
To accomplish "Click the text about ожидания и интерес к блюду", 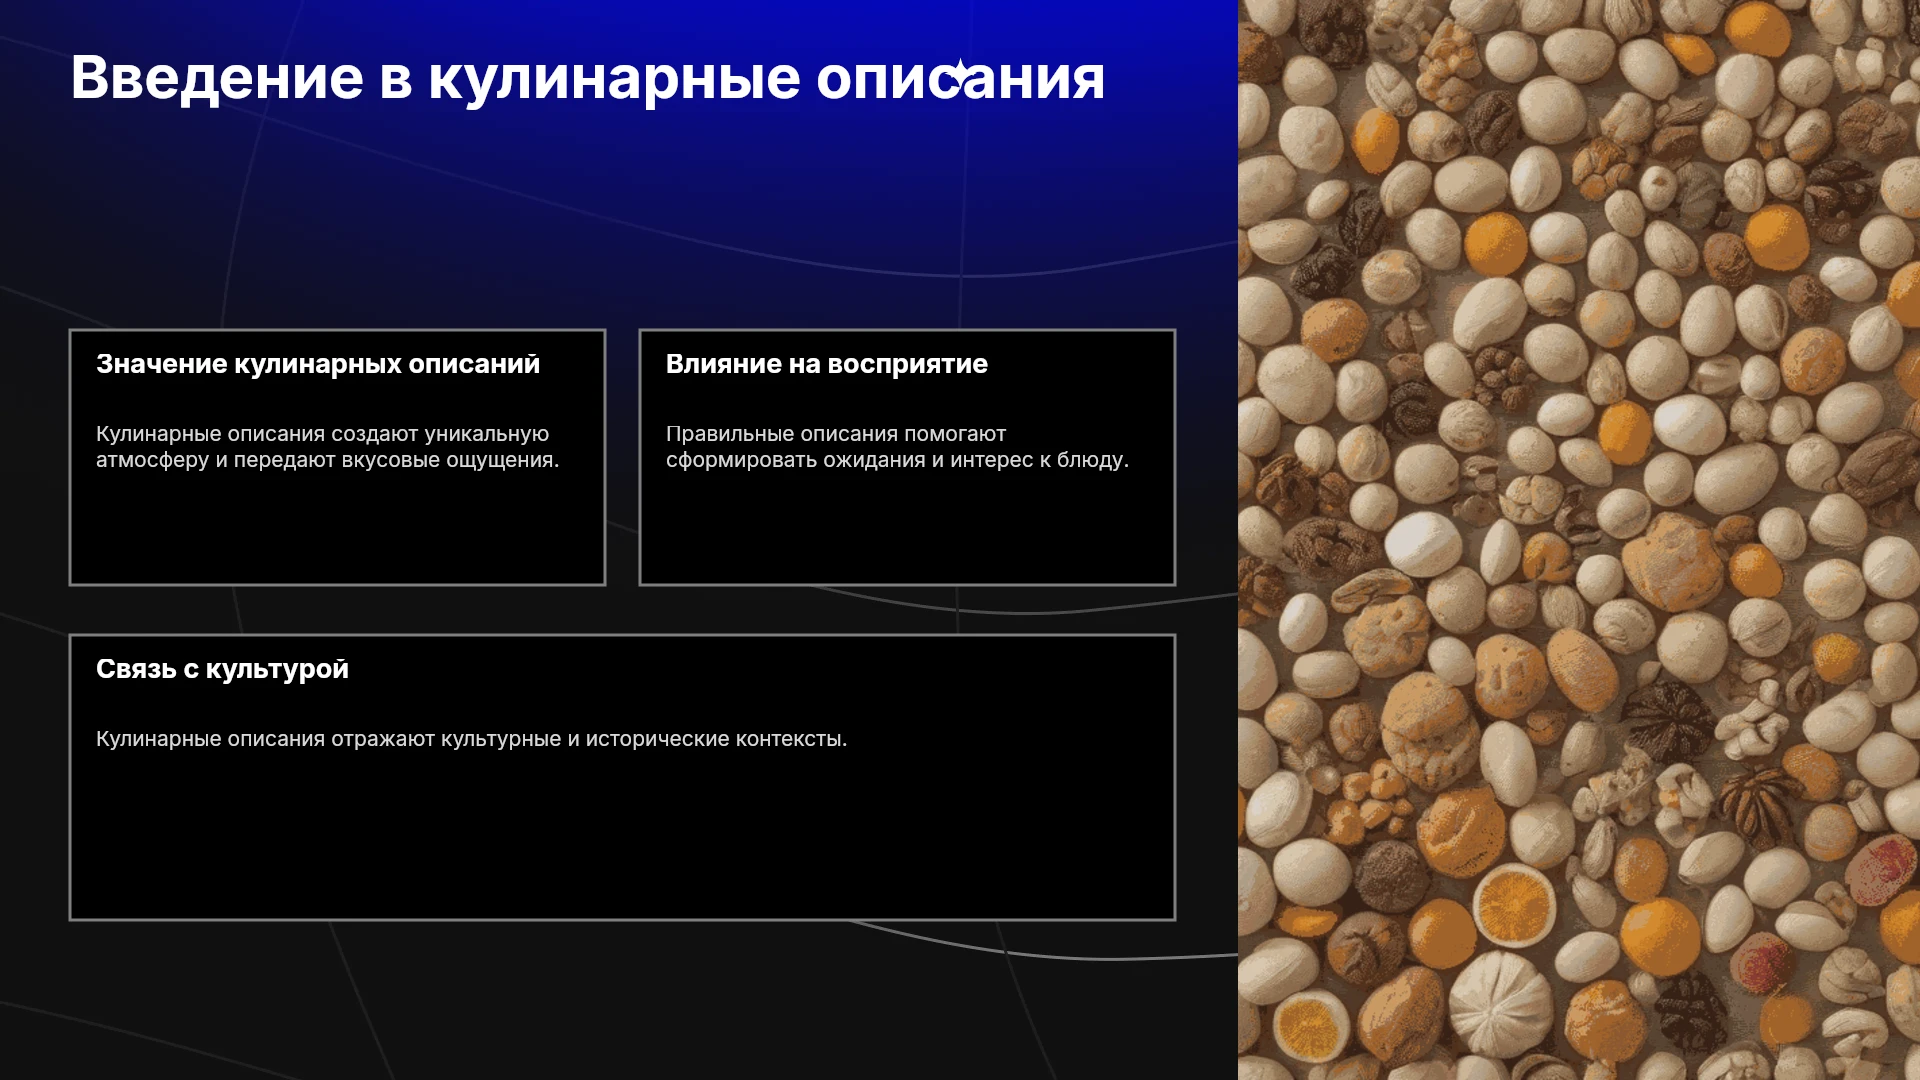I will [897, 447].
